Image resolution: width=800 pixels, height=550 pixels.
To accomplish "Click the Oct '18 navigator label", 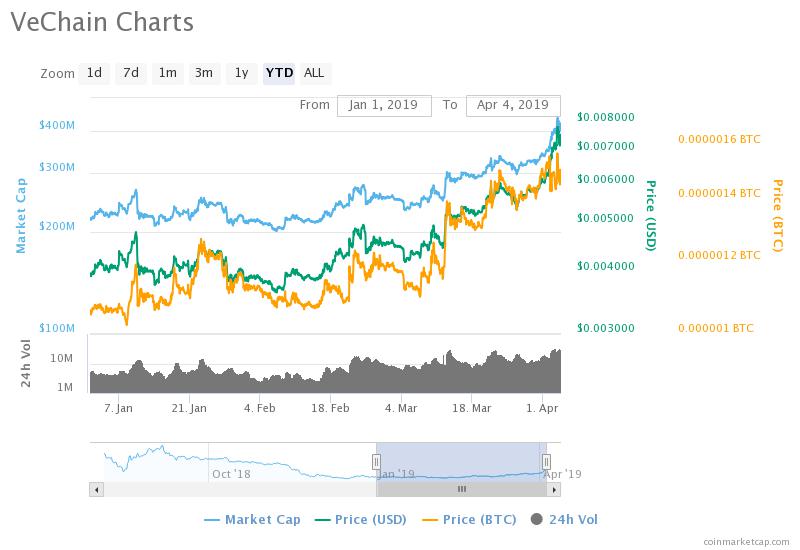I will pyautogui.click(x=231, y=474).
